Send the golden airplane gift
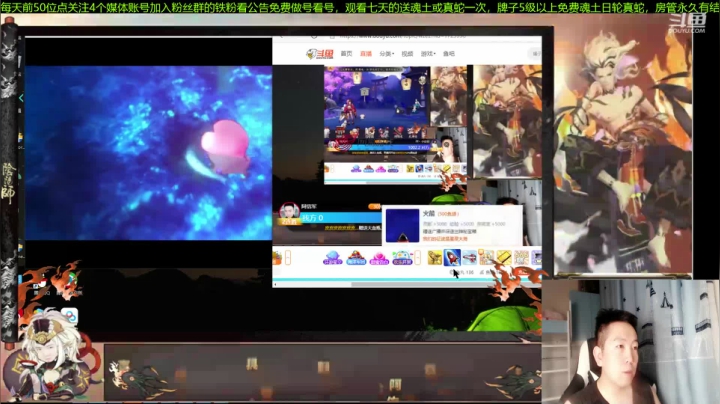Image resolution: width=720 pixels, height=404 pixels. [434, 258]
